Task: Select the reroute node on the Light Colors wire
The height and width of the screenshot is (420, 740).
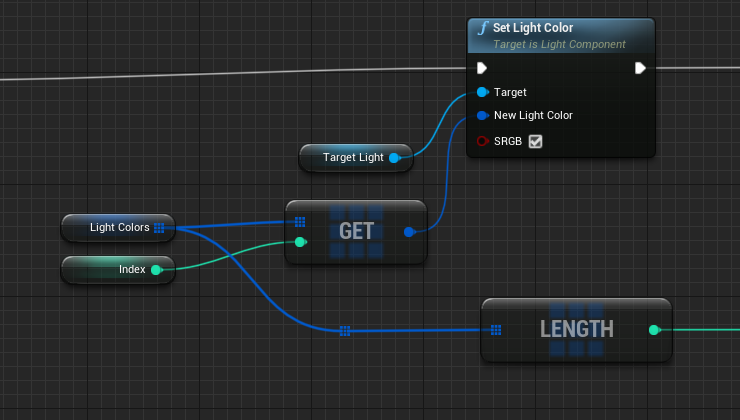Action: [x=344, y=329]
